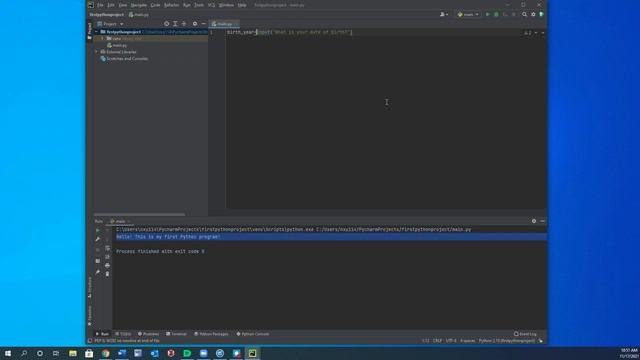Open the Refactor menu
640x360 pixels.
pos(171,5)
